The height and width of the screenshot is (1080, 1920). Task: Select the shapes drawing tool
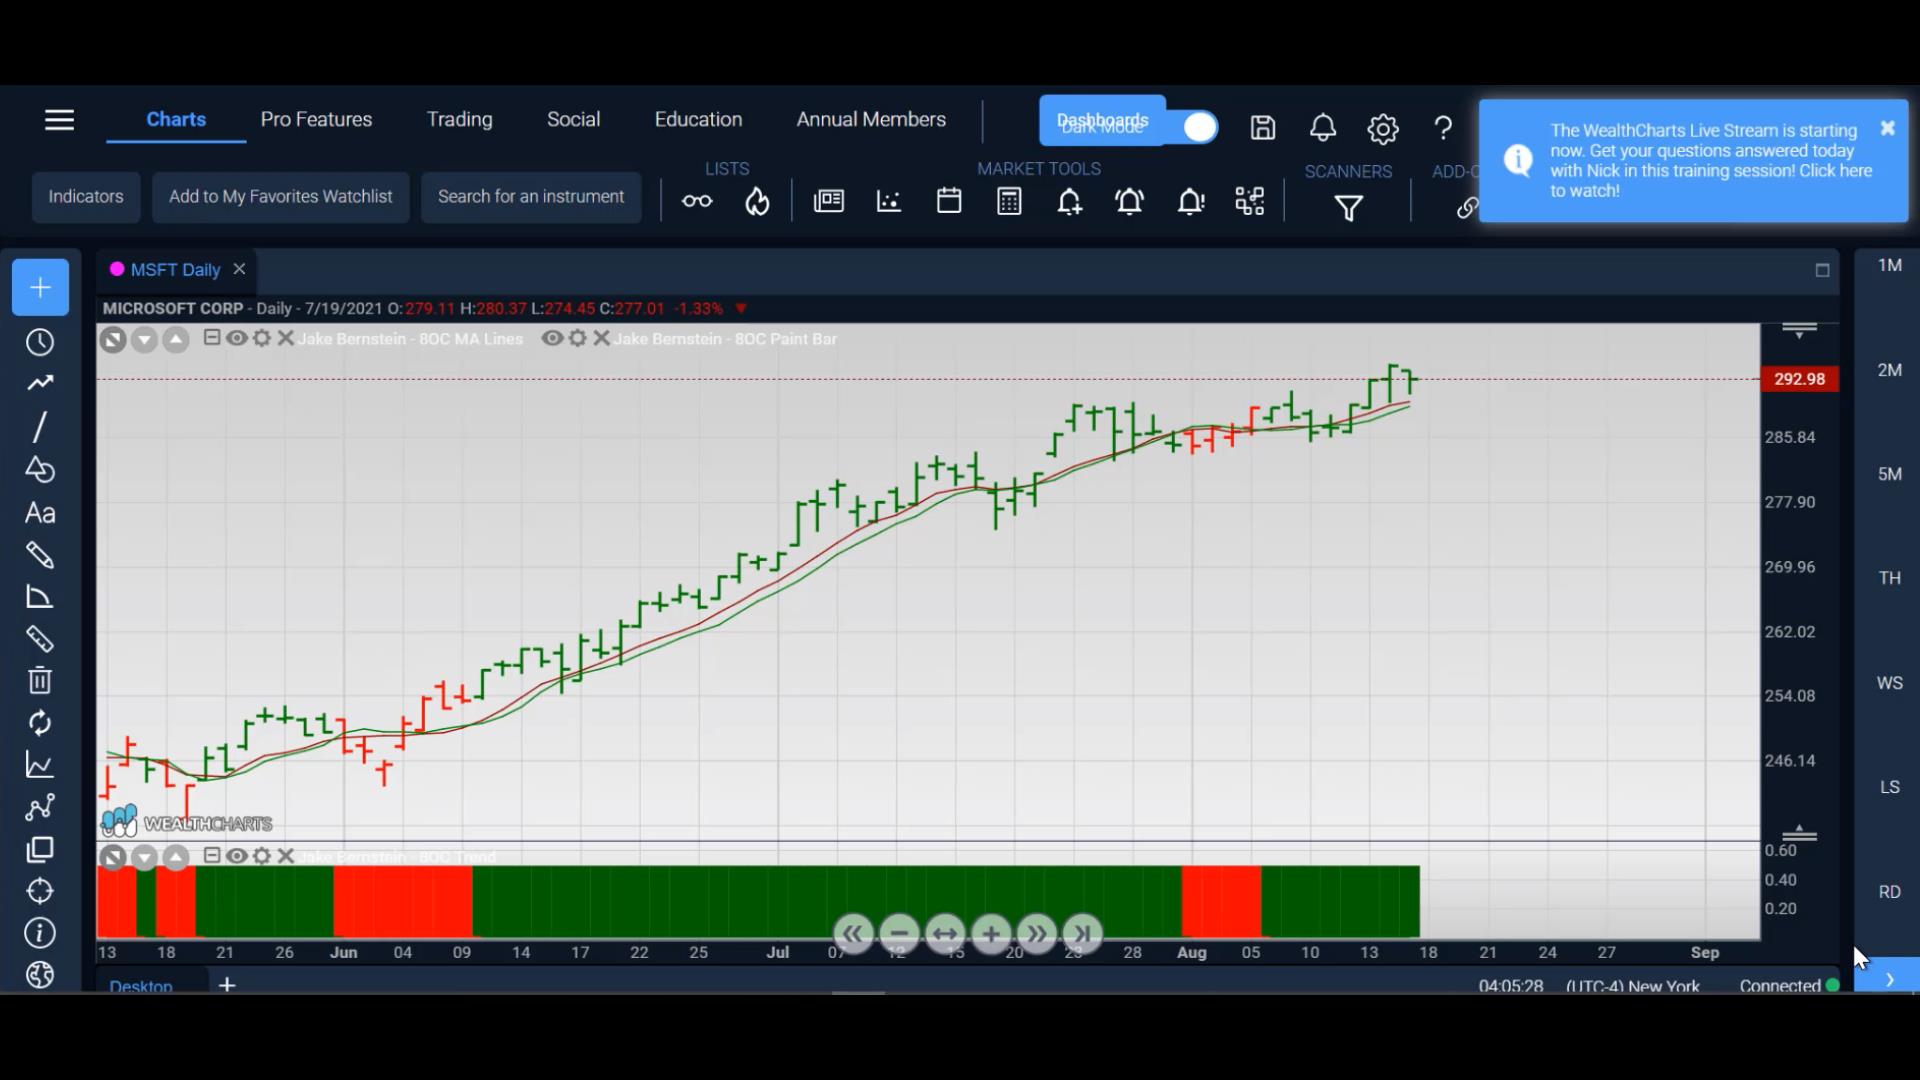tap(40, 469)
